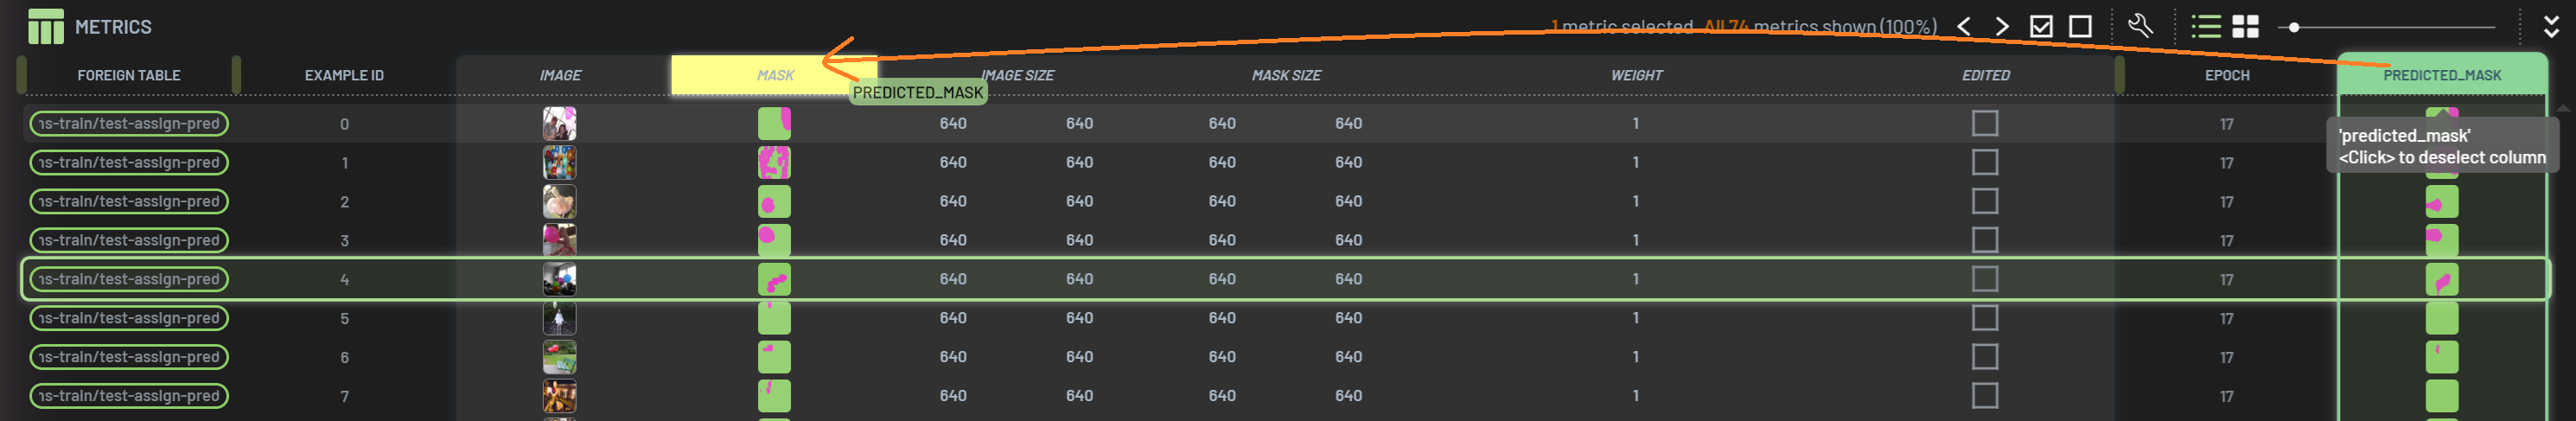Screen dimensions: 2576x421
Task: Switch to grid view layout
Action: coord(2245,26)
